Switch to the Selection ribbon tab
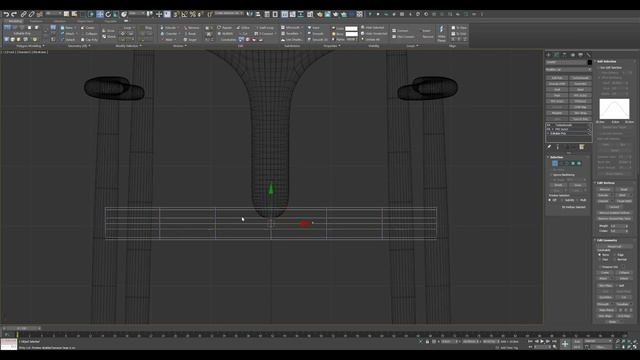 tap(60, 21)
